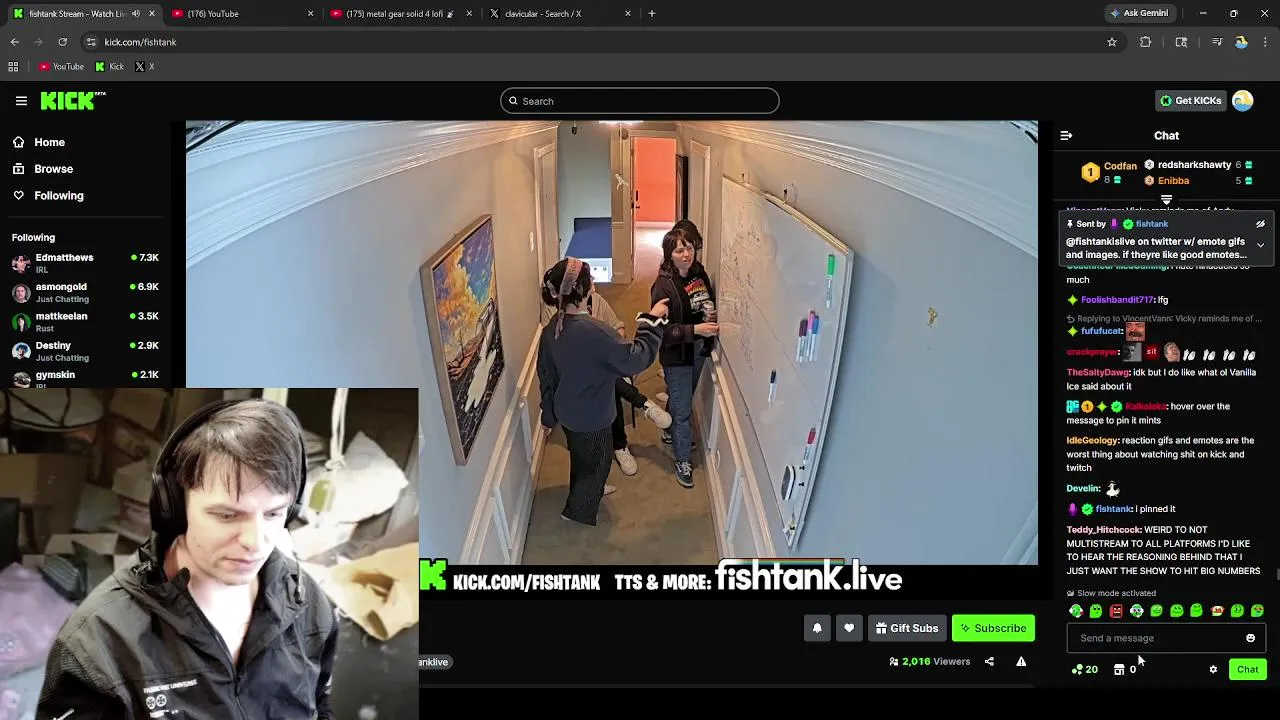Open mattkeelan followed channel
This screenshot has width=1280, height=720.
pos(86,322)
